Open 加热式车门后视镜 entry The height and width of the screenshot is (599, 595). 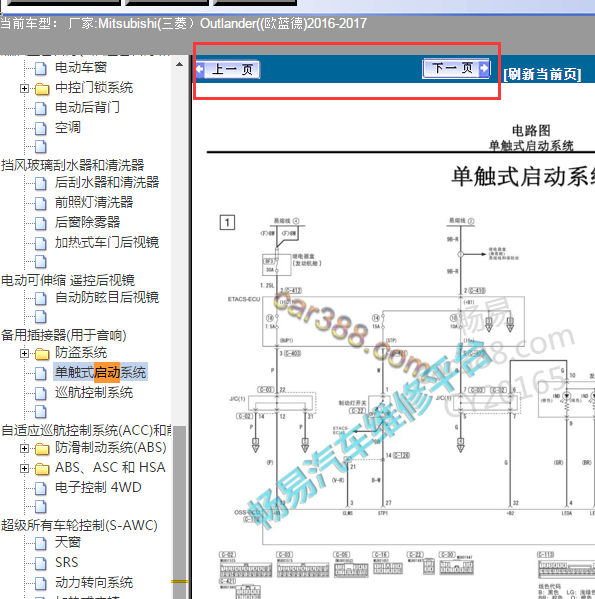pyautogui.click(x=107, y=242)
